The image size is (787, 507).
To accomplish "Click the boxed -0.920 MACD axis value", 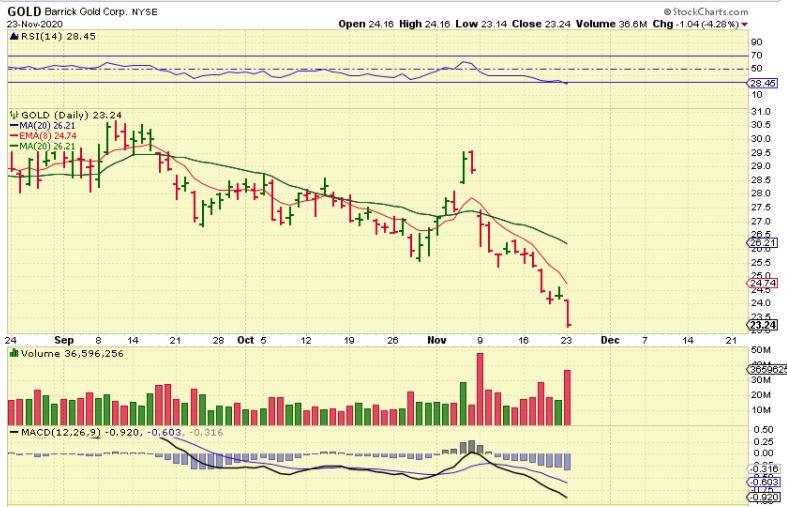I will pyautogui.click(x=765, y=498).
